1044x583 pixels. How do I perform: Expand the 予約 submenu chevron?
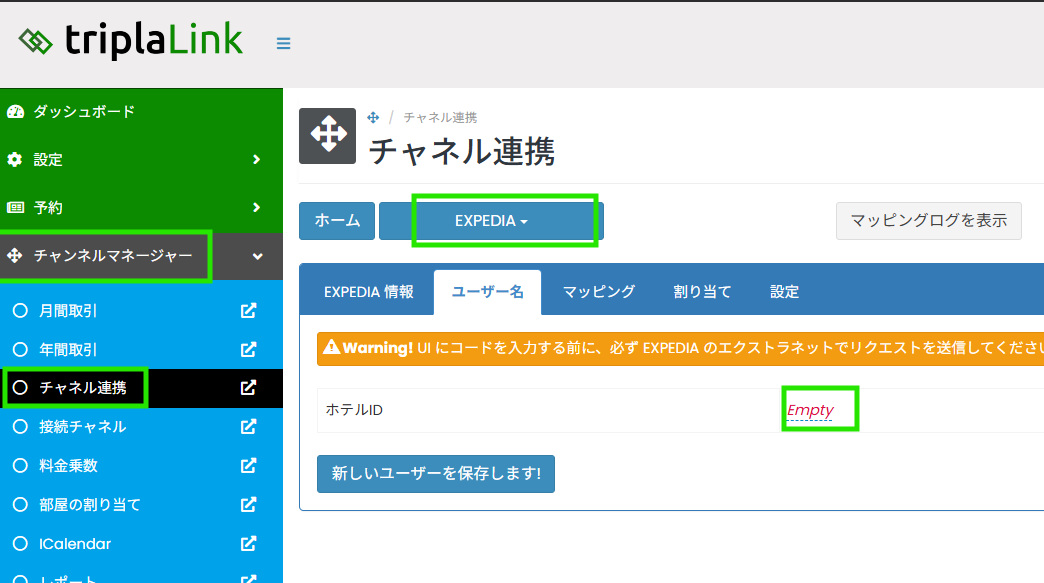(x=256, y=208)
